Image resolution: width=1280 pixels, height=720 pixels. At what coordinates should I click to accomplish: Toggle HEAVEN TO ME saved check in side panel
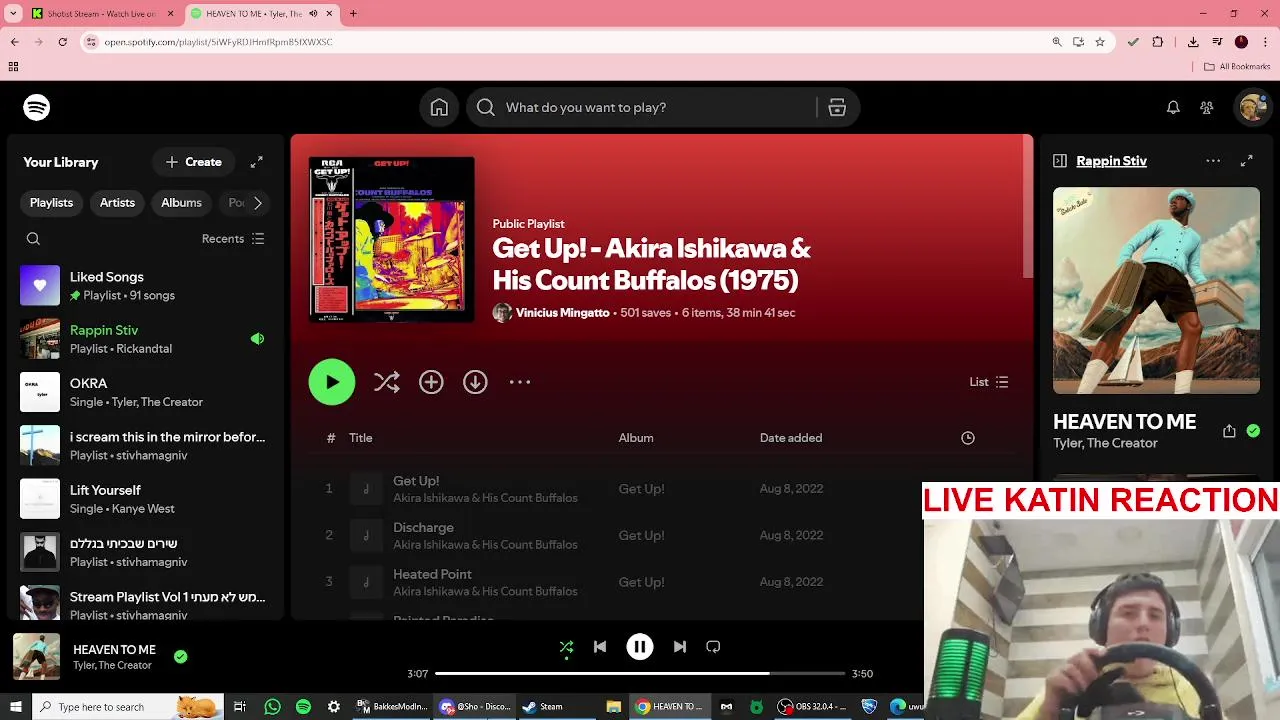click(x=1253, y=431)
